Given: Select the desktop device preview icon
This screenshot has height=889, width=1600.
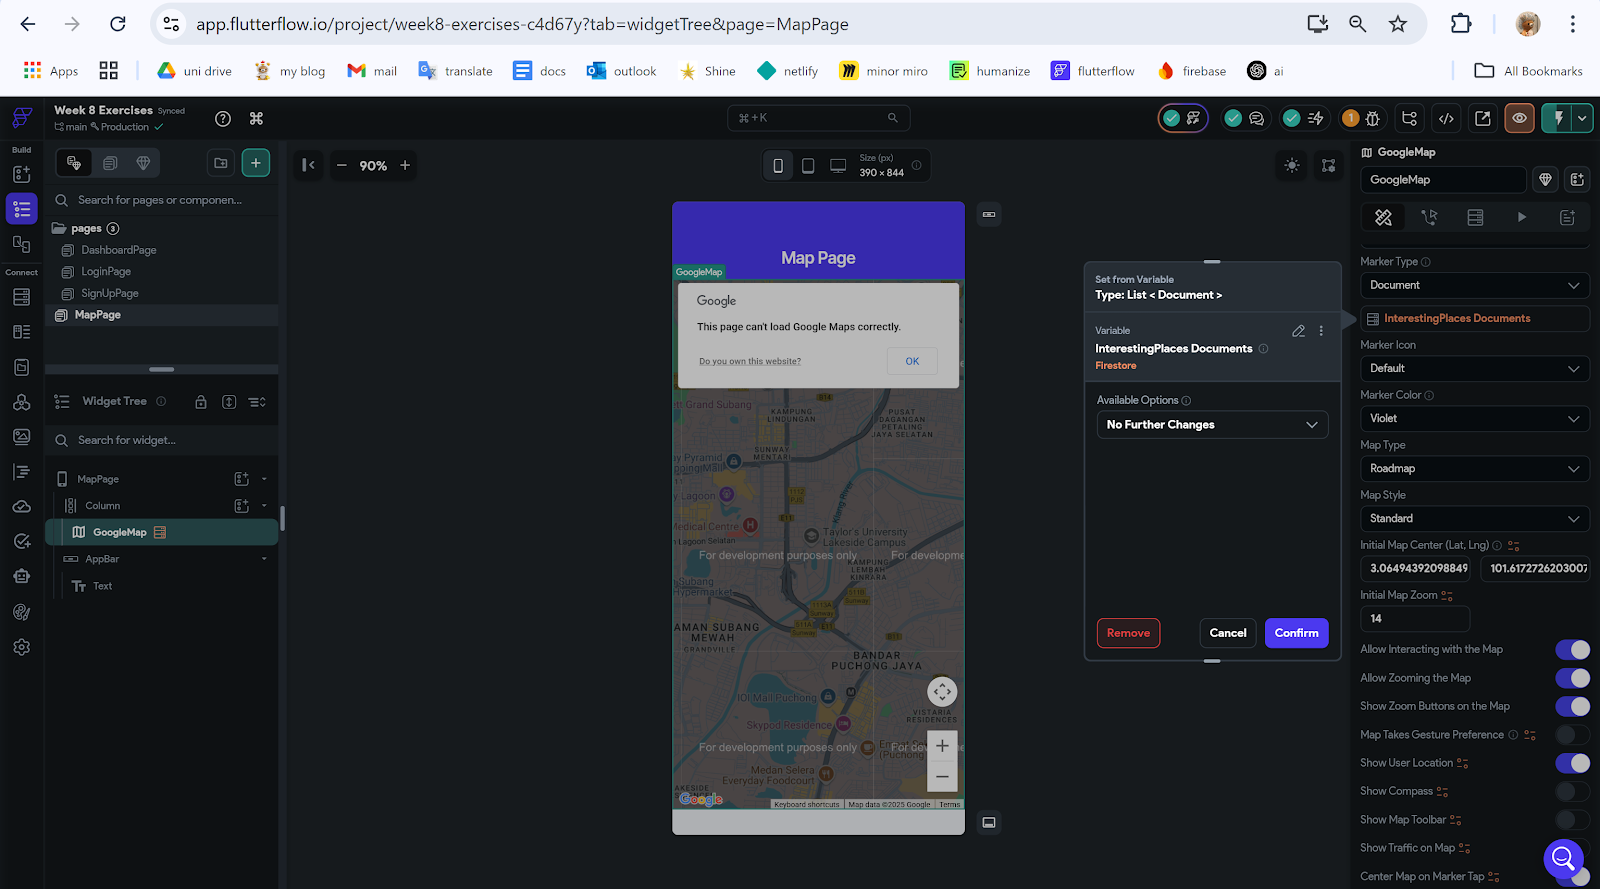Looking at the screenshot, I should point(838,165).
